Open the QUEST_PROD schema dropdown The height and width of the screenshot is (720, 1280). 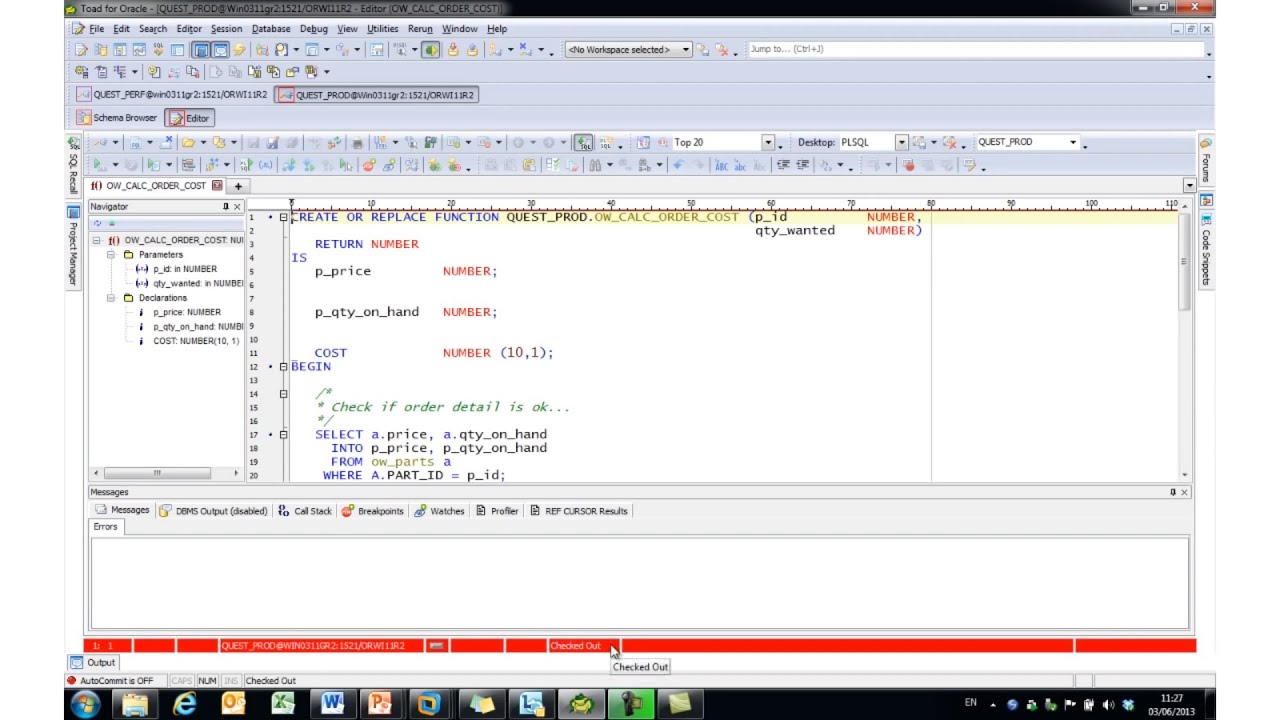(x=1073, y=143)
